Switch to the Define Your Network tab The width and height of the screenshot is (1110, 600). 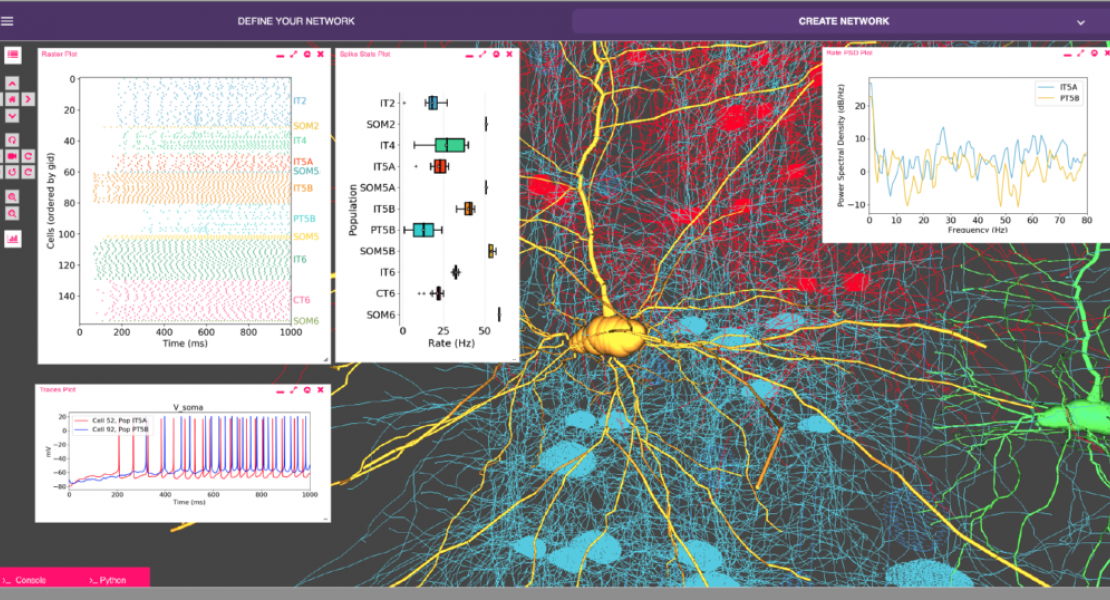tap(296, 21)
